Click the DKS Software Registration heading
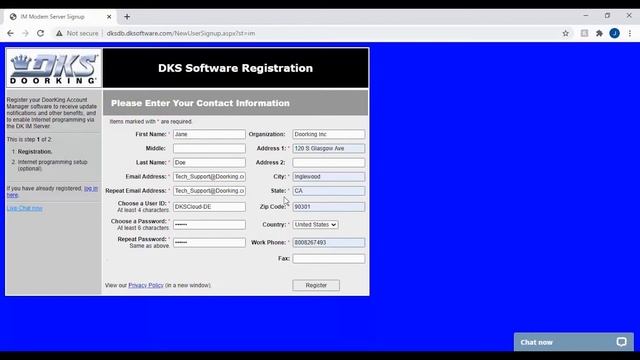640x360 pixels. (236, 68)
